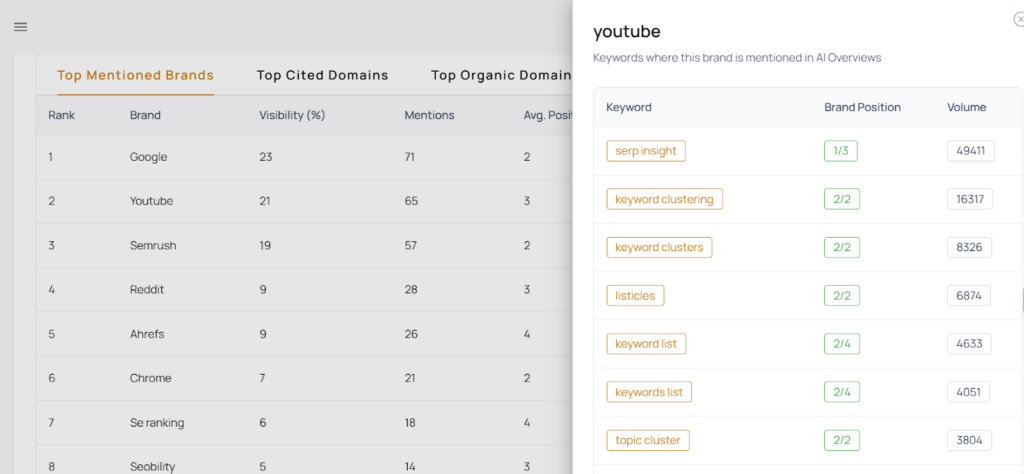Open the Top Cited Domains tab
The image size is (1024, 474).
click(322, 75)
